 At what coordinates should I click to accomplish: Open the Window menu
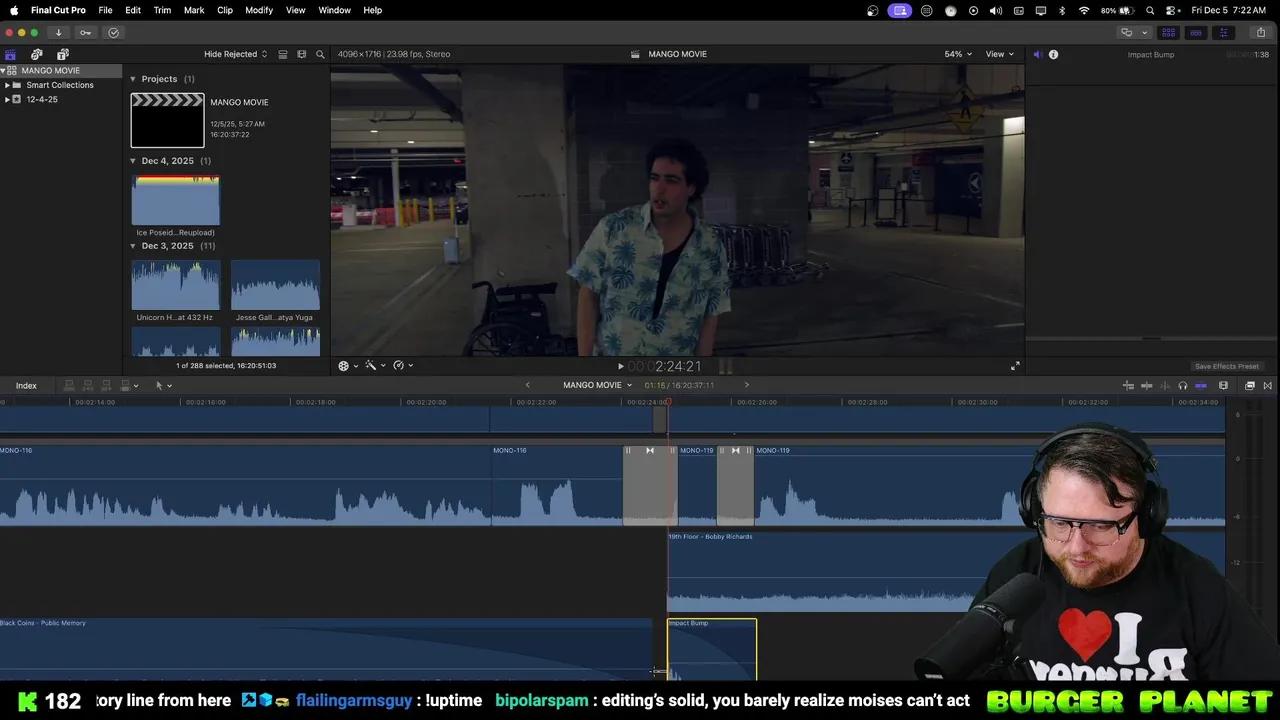click(334, 10)
